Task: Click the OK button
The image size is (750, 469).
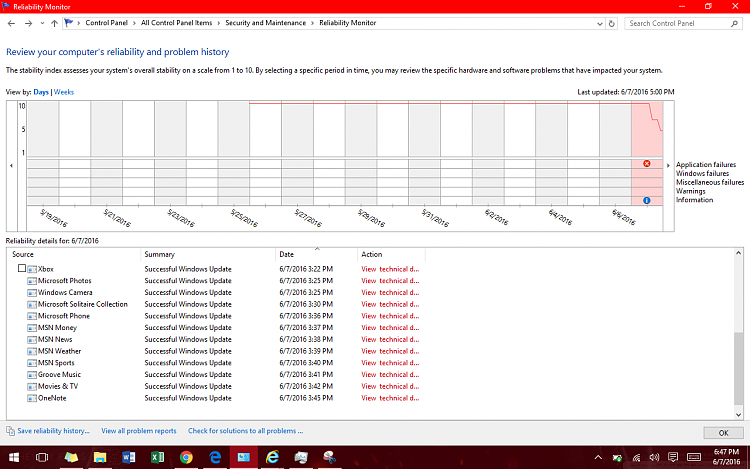Action: [723, 433]
